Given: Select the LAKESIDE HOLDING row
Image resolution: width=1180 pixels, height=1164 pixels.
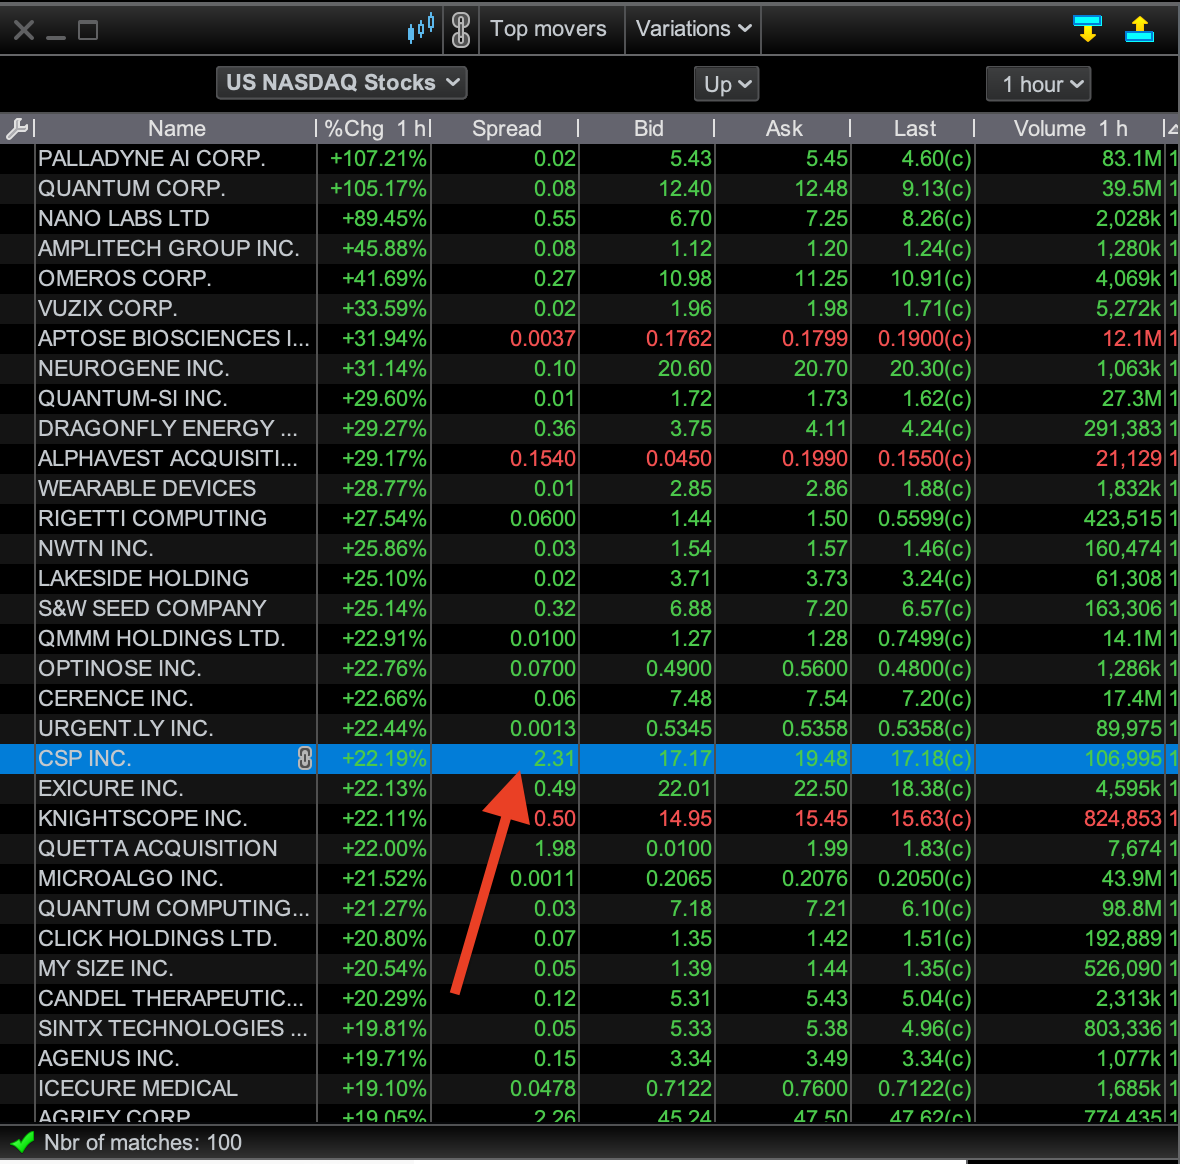Looking at the screenshot, I should 590,579.
